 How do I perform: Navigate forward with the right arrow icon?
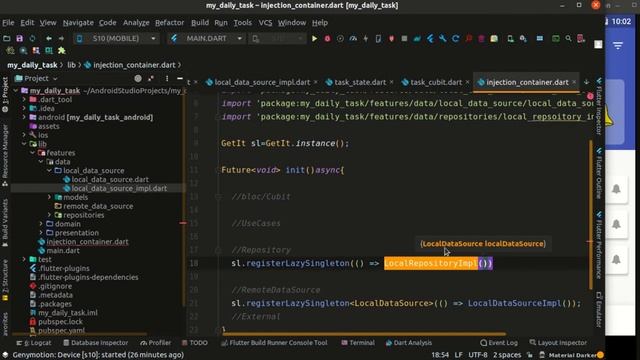[x=61, y=38]
